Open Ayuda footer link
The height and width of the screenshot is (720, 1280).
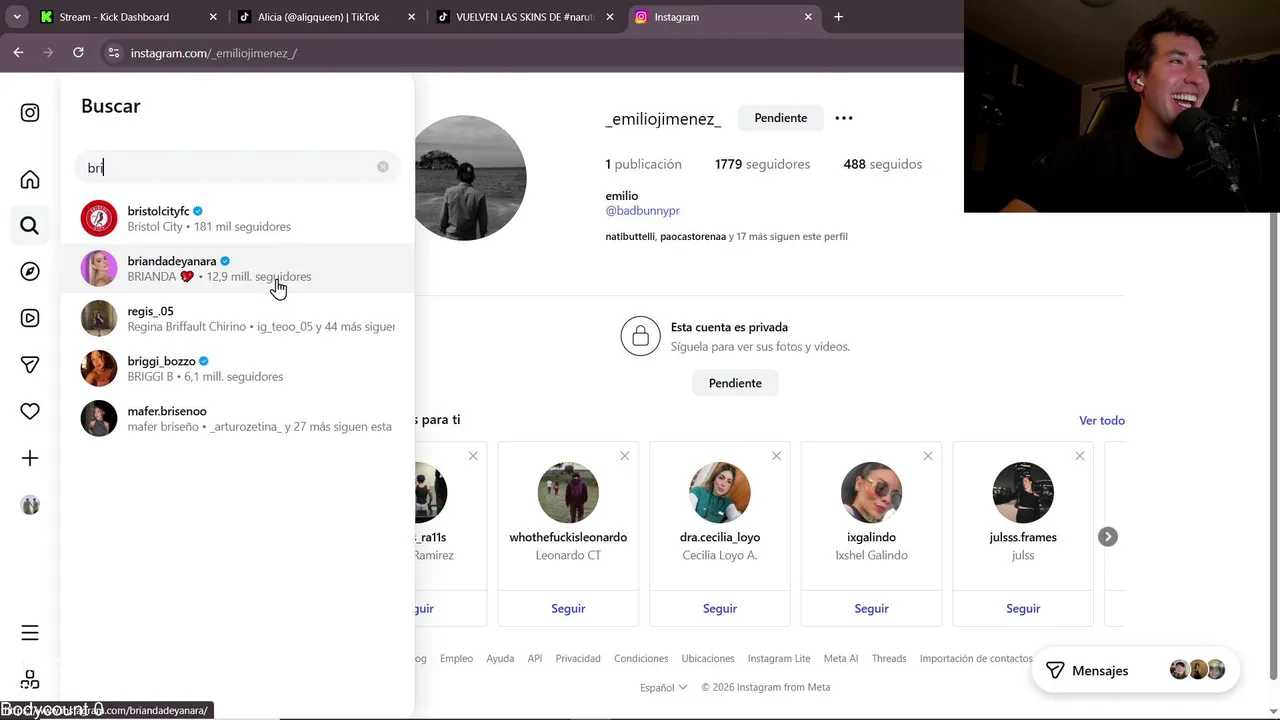[x=500, y=659]
